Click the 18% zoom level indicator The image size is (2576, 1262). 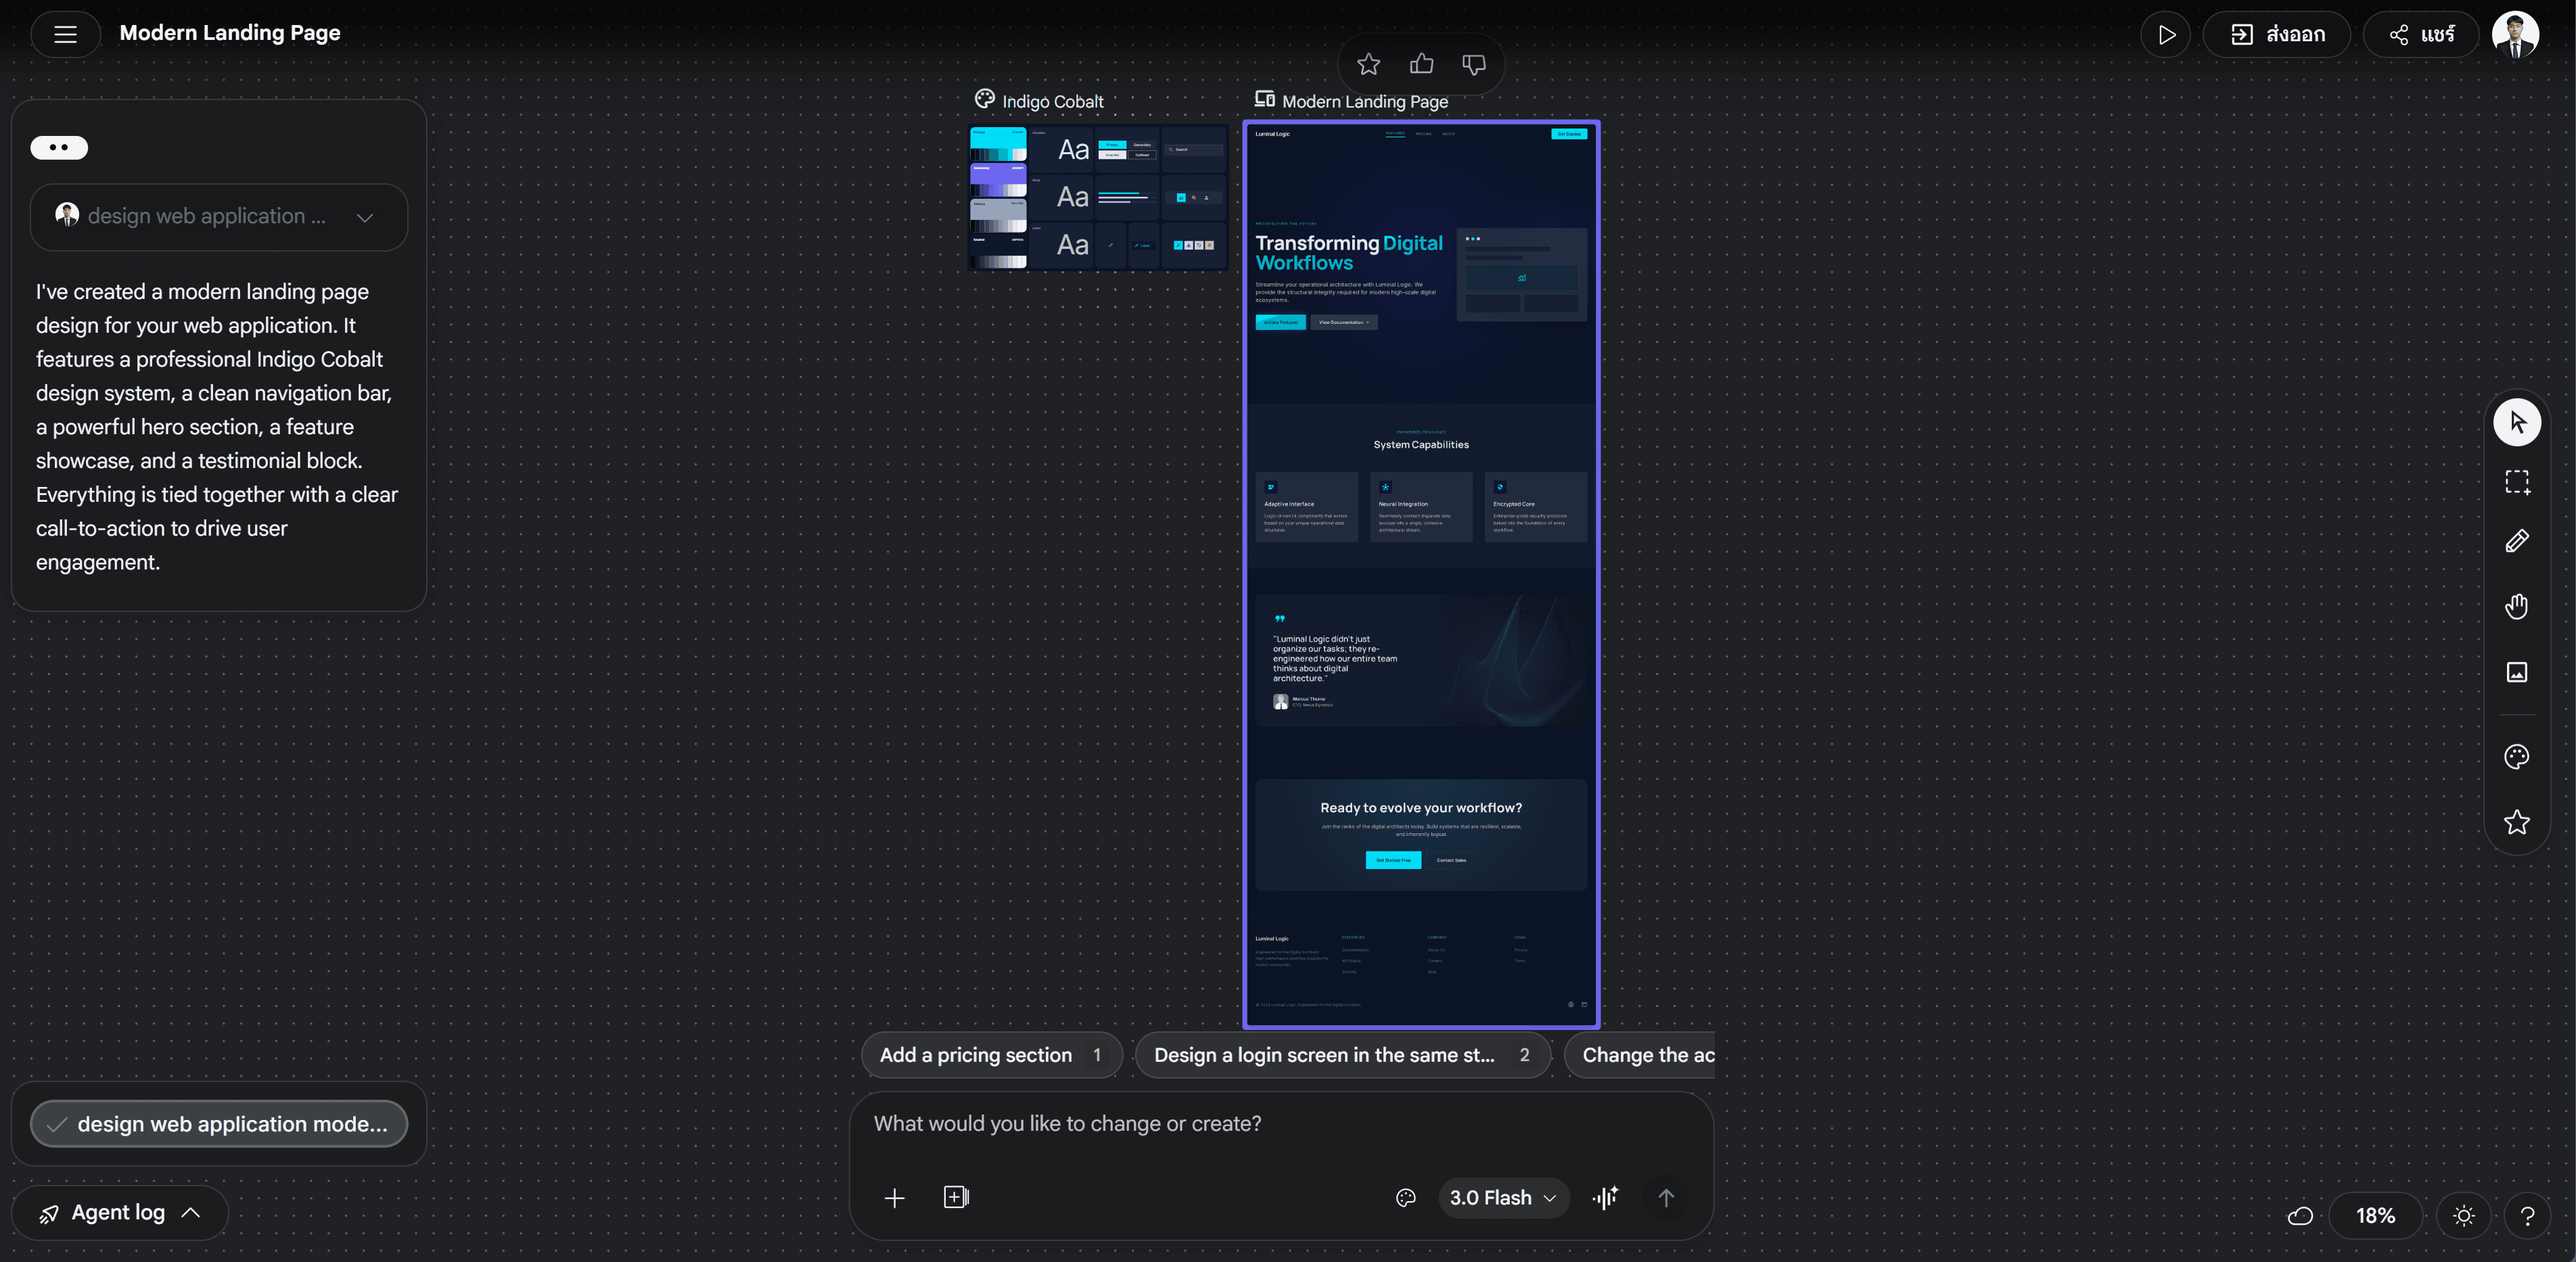(x=2376, y=1216)
